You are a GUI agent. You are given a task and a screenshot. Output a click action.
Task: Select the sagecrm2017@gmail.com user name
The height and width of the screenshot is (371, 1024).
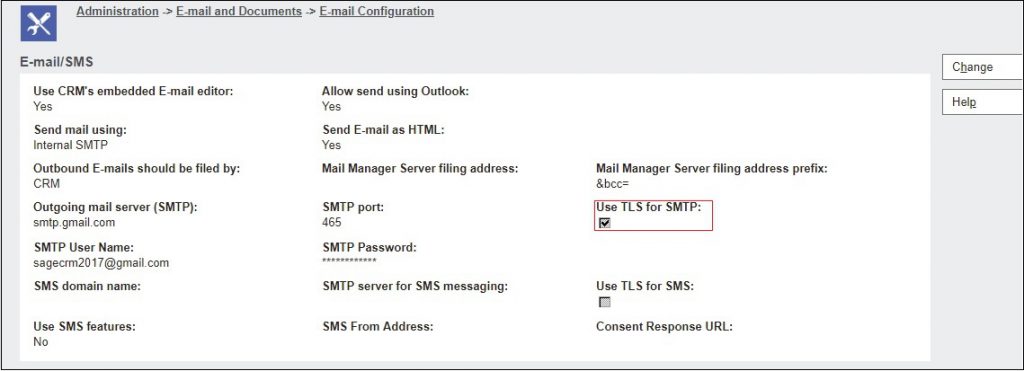click(x=101, y=263)
